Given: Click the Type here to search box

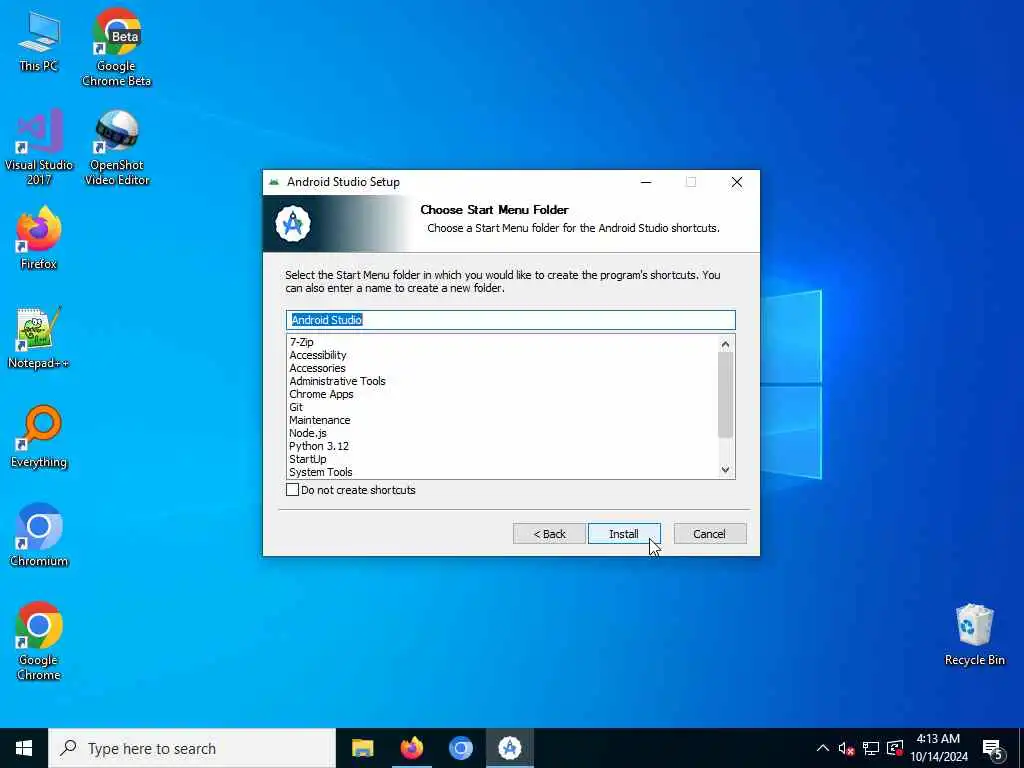Looking at the screenshot, I should [x=192, y=748].
